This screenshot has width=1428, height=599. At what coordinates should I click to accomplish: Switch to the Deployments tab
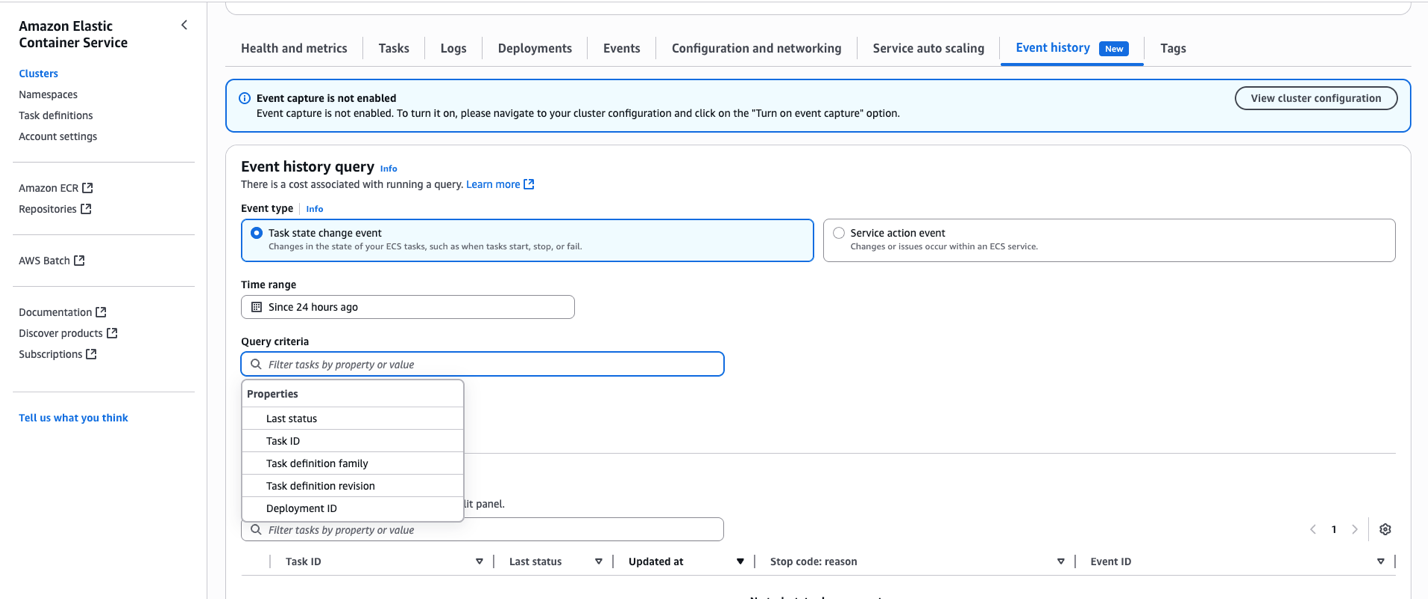tap(534, 48)
